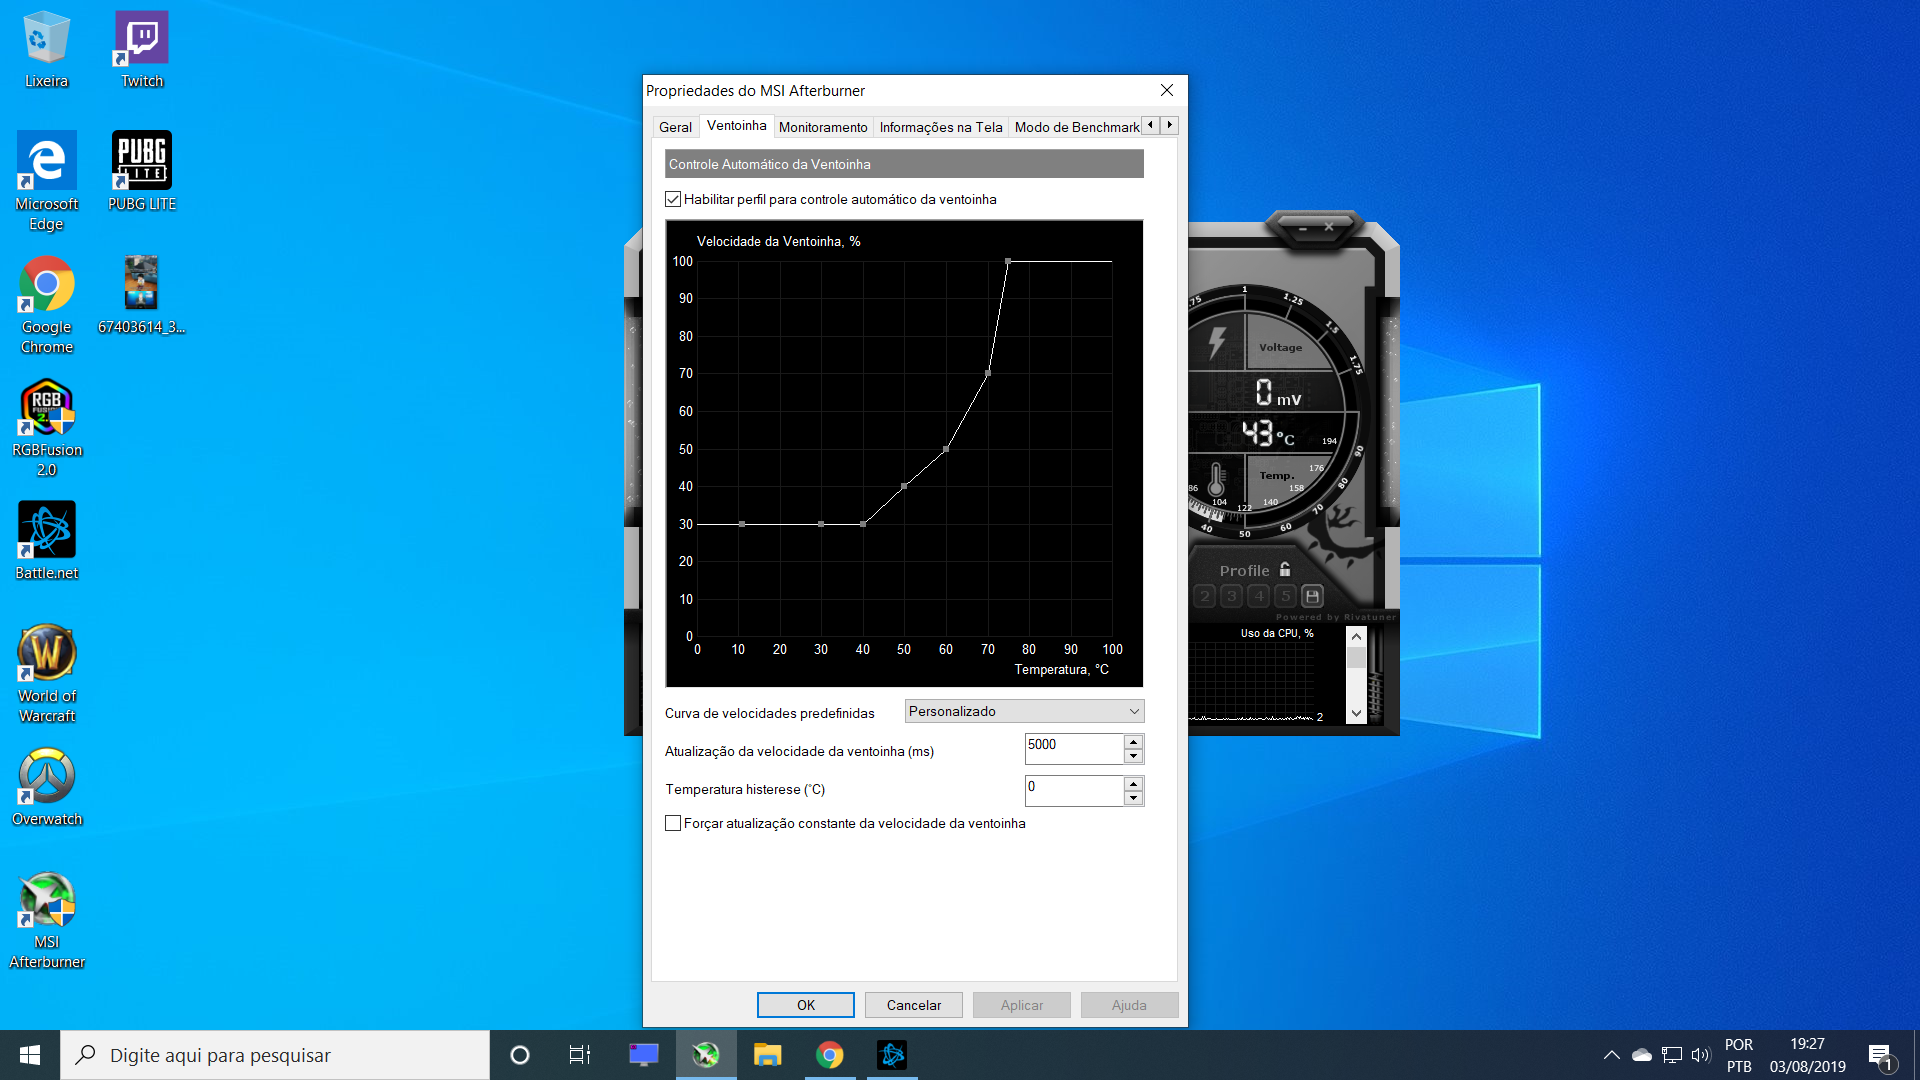The height and width of the screenshot is (1080, 1920).
Task: Open the Modo de Benchmark tab
Action: pos(1076,127)
